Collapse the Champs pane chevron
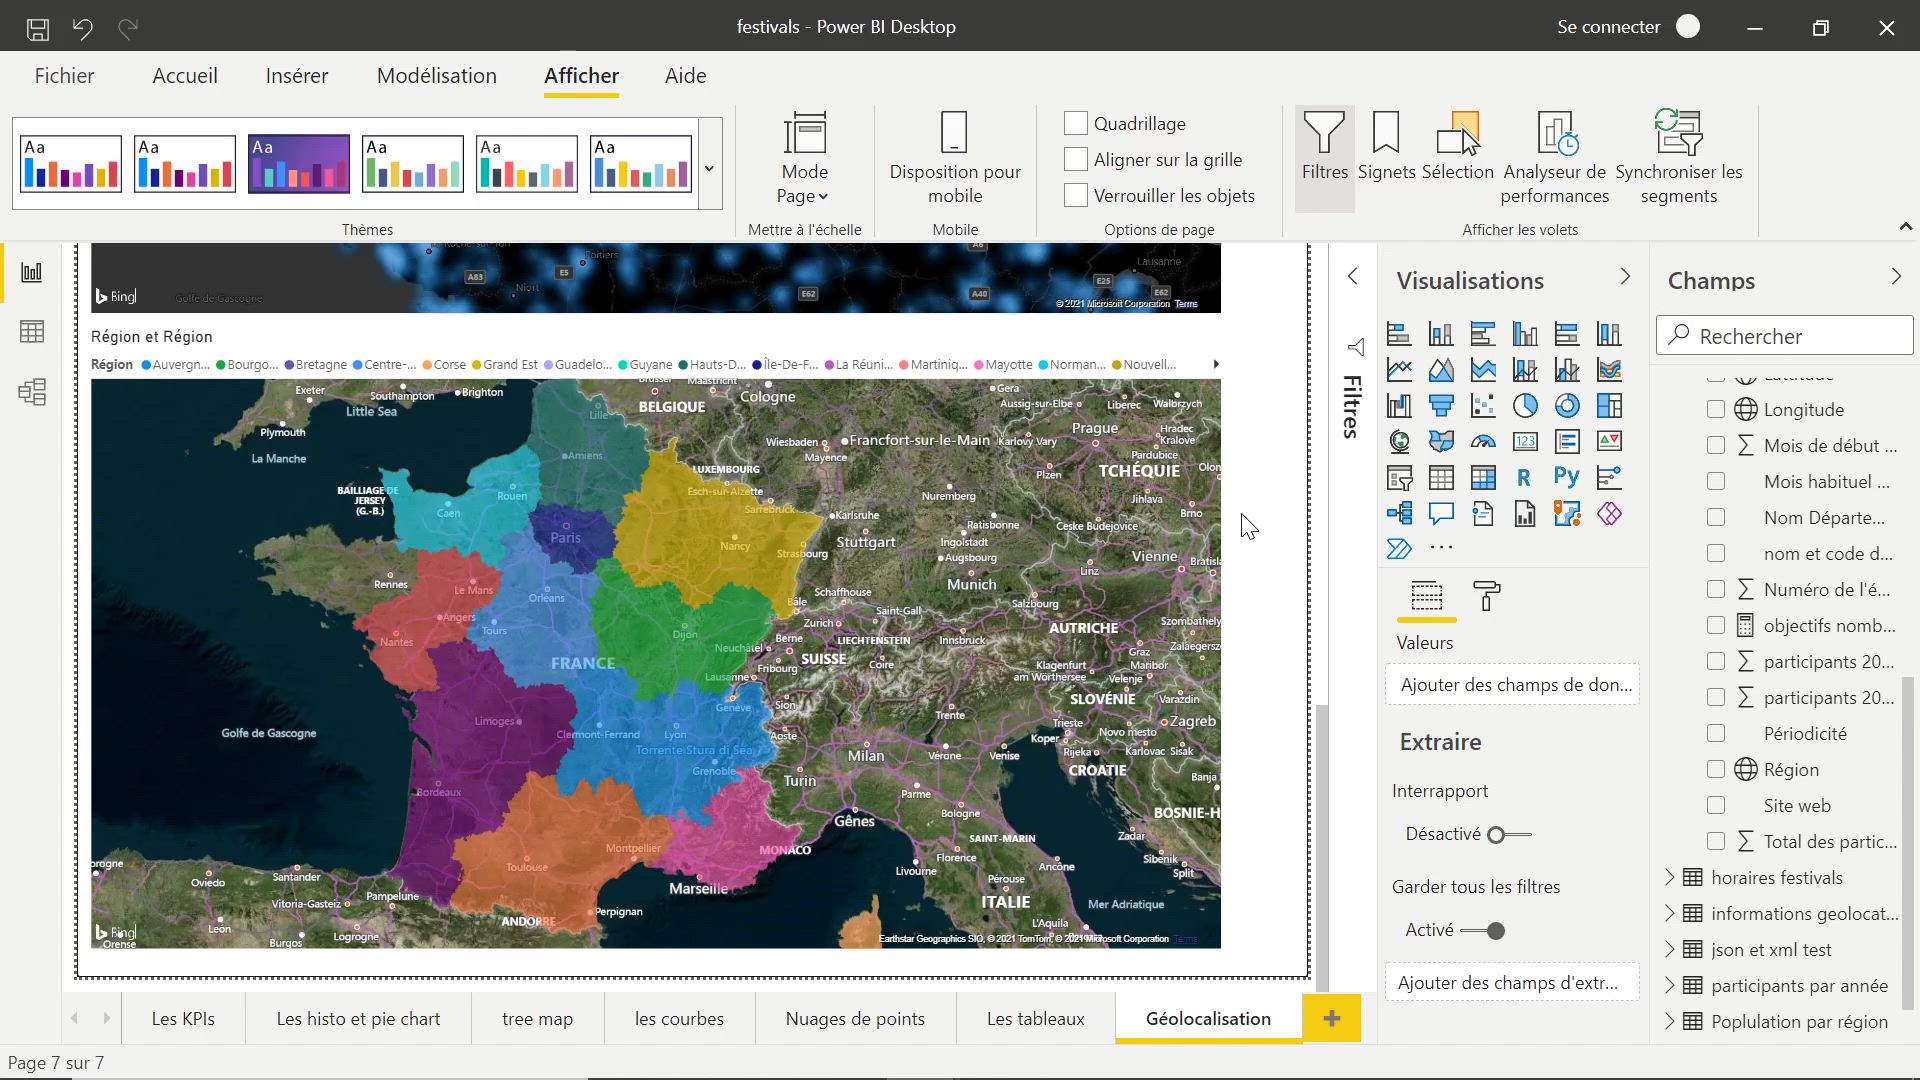1920x1080 pixels. click(1896, 277)
